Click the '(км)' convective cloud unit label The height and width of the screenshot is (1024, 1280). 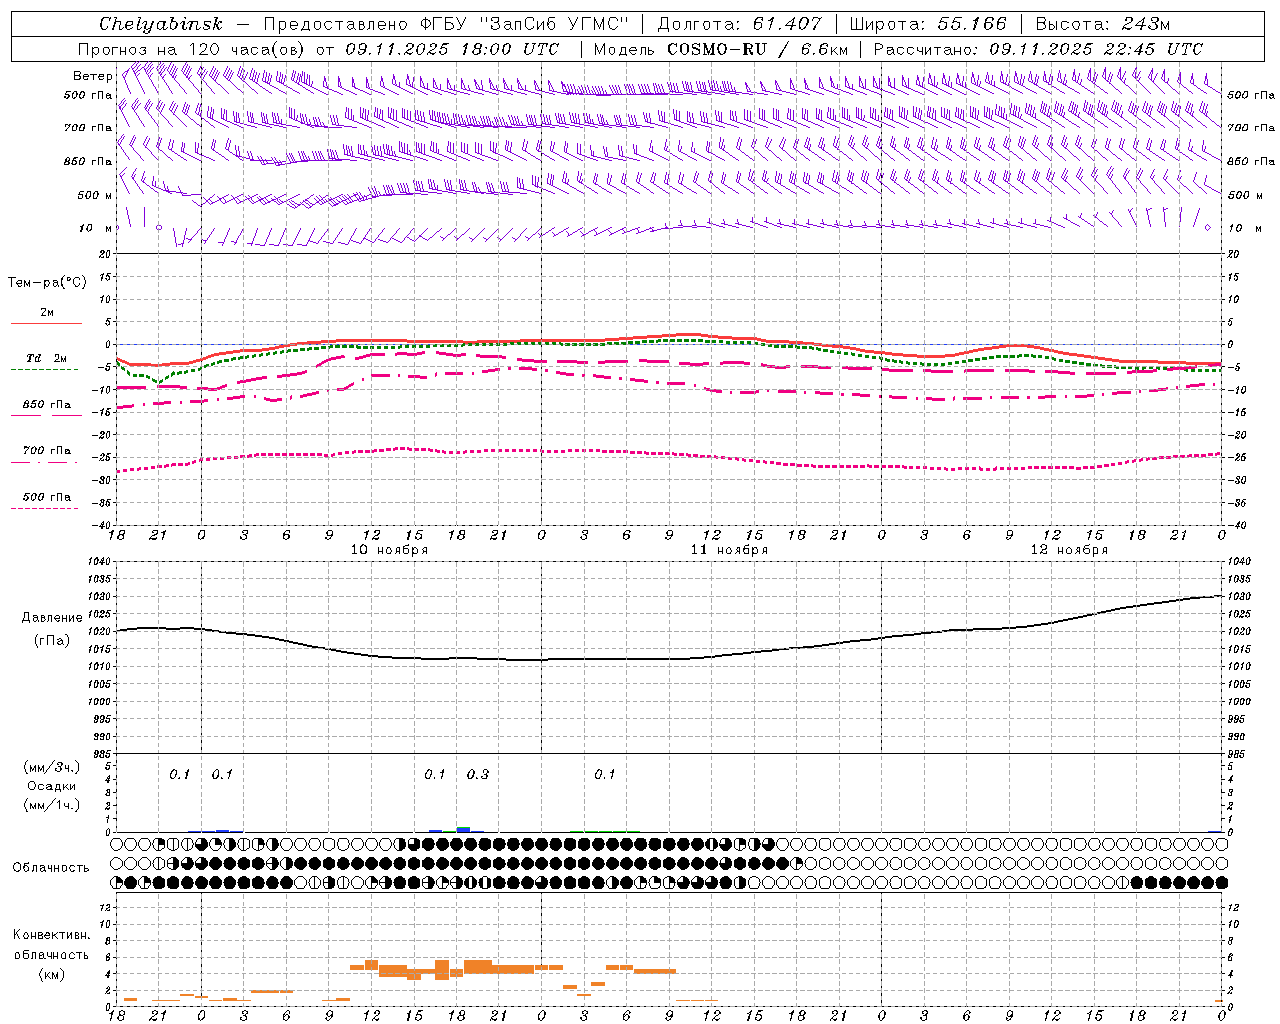52,974
